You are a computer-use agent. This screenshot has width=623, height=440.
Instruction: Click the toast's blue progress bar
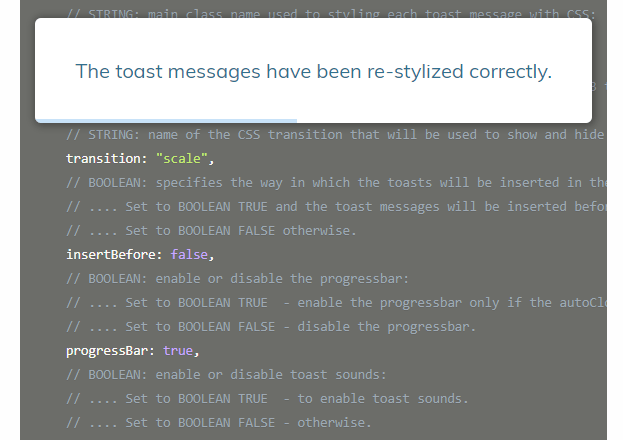pyautogui.click(x=165, y=120)
